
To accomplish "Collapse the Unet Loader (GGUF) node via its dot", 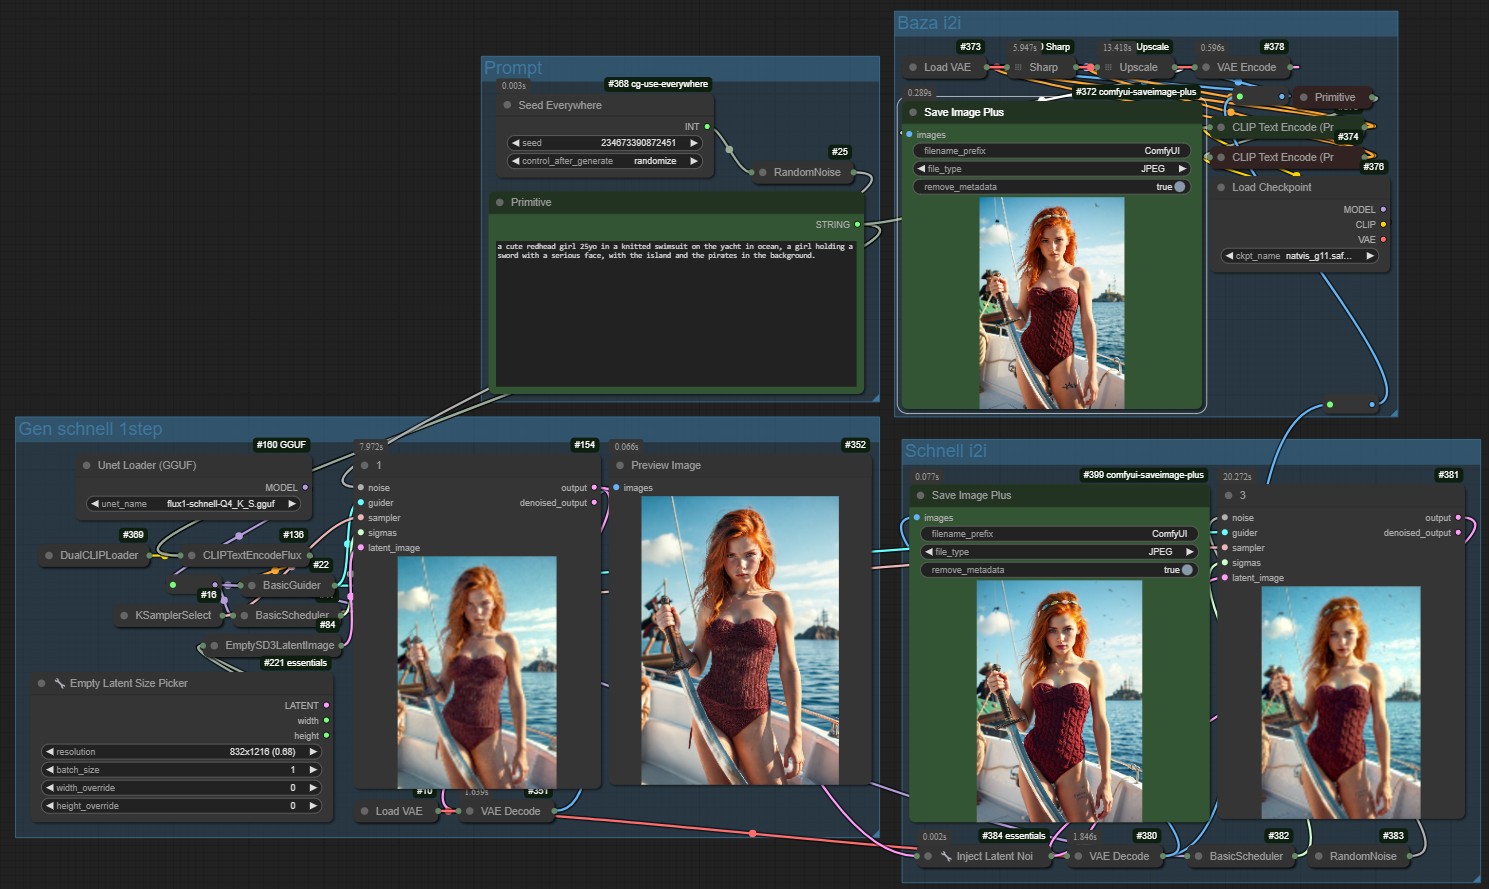I will pos(87,465).
